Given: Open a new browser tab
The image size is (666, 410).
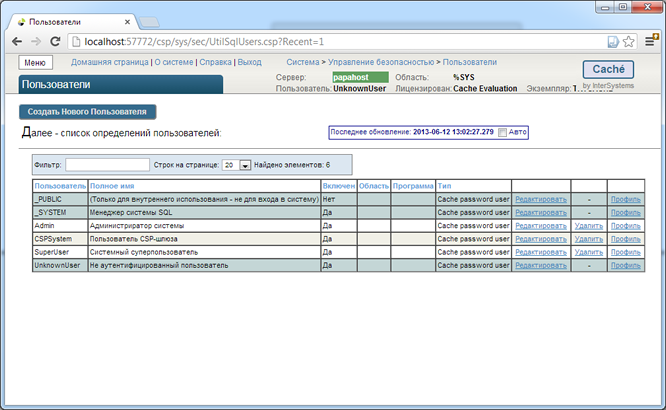Looking at the screenshot, I should click(149, 22).
